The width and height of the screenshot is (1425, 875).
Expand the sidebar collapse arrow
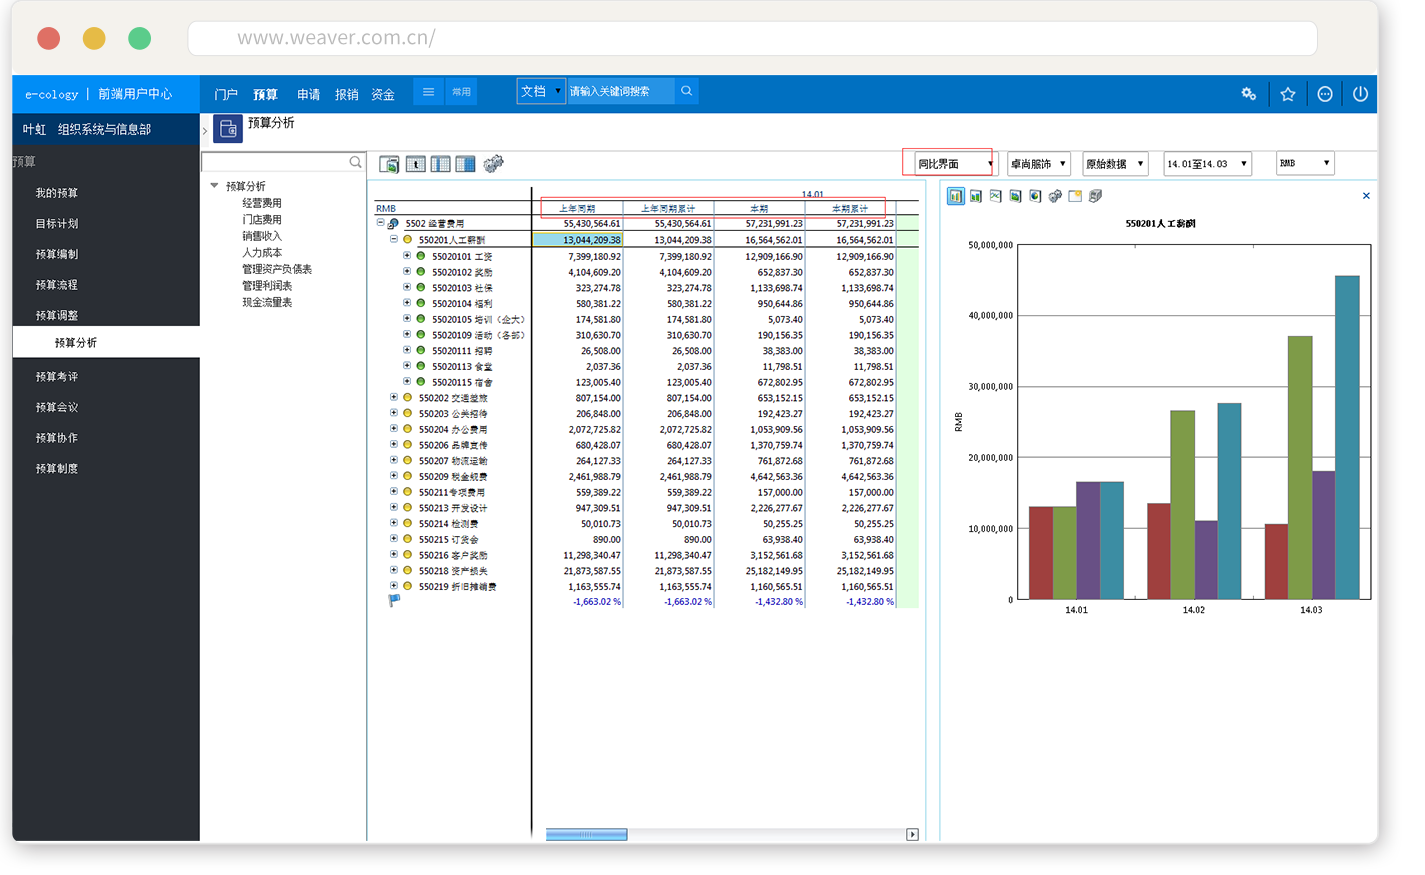coord(205,130)
